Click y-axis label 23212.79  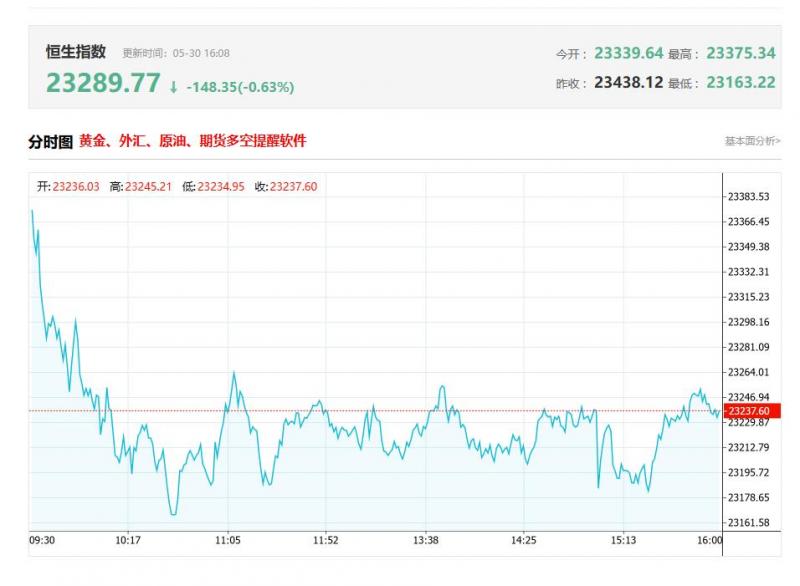(x=748, y=447)
